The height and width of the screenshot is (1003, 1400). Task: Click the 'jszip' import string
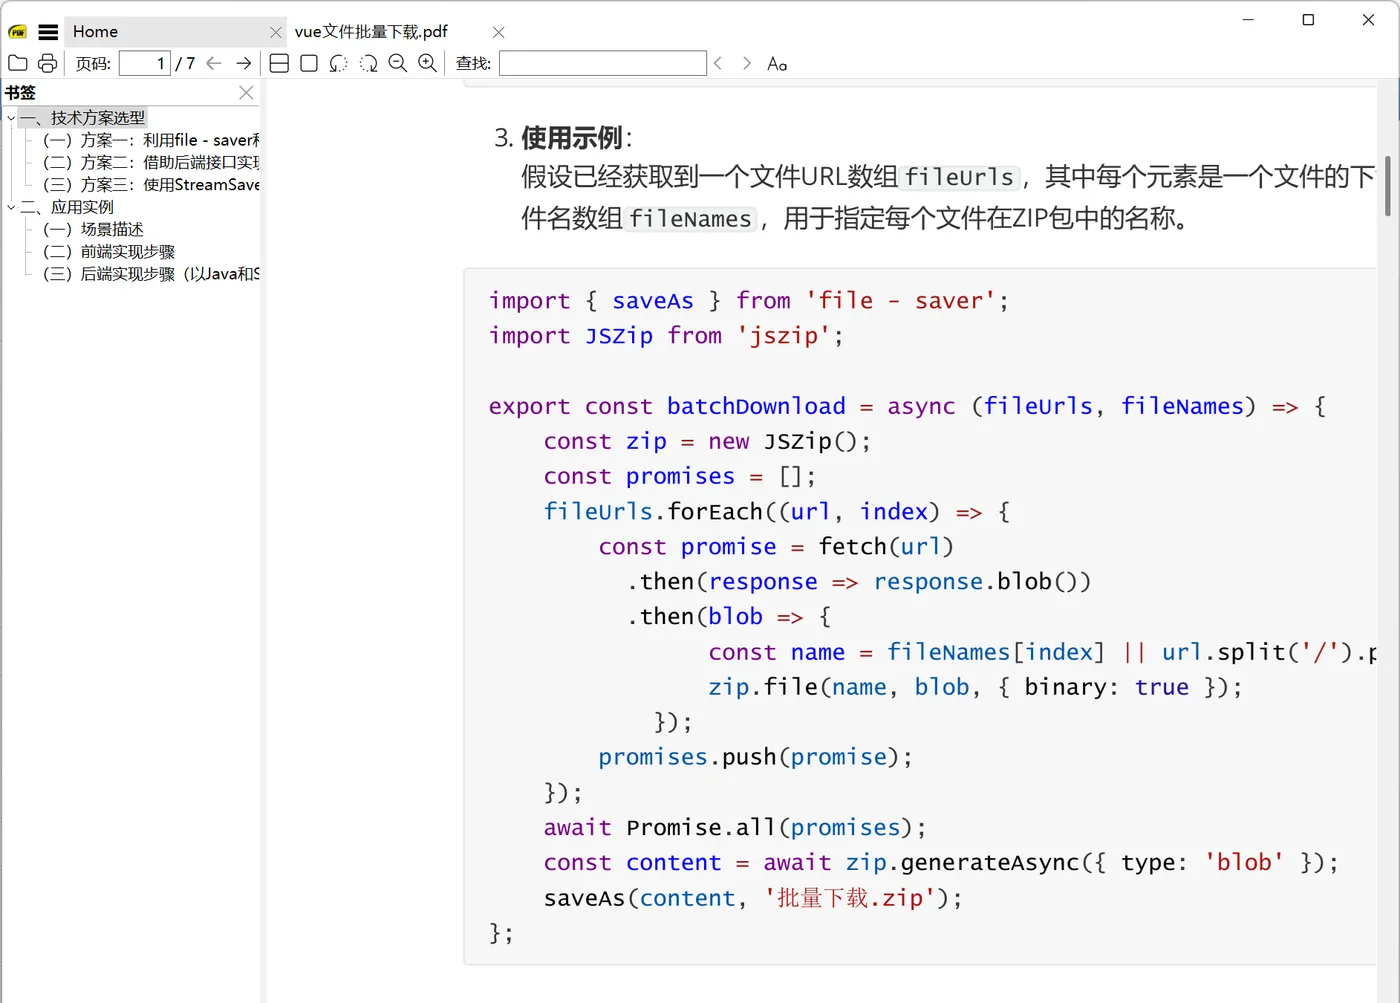pyautogui.click(x=783, y=336)
